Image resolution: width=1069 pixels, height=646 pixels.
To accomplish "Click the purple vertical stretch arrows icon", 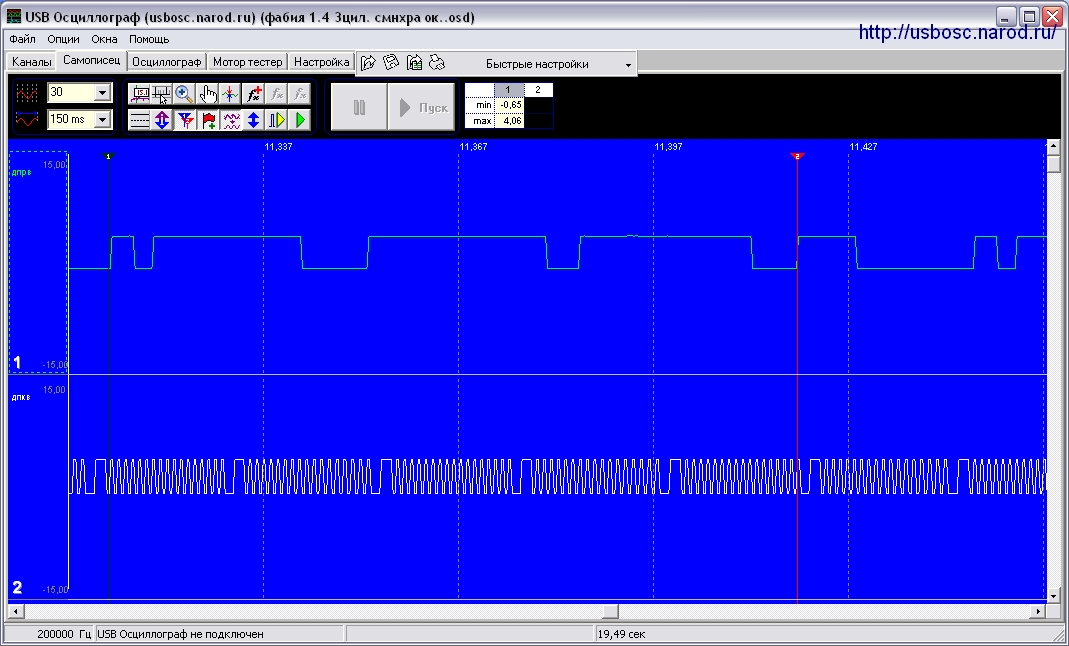I will tap(162, 120).
